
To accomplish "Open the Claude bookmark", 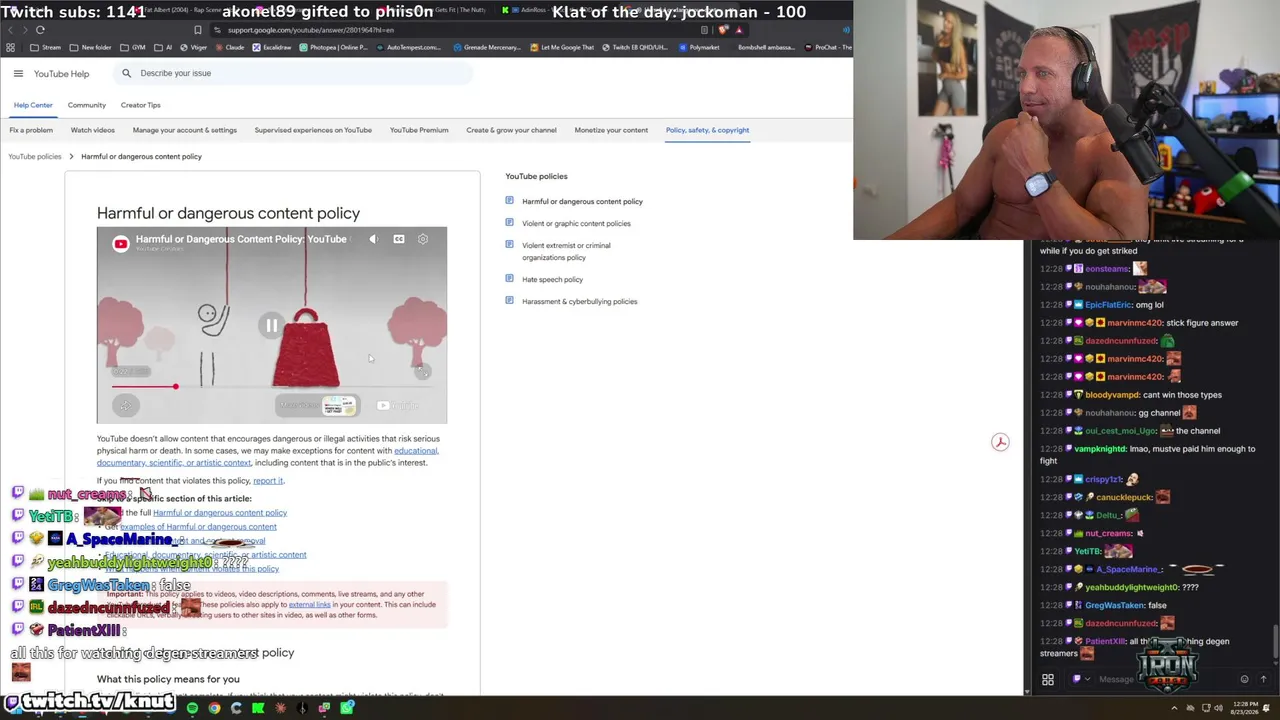I will point(230,47).
